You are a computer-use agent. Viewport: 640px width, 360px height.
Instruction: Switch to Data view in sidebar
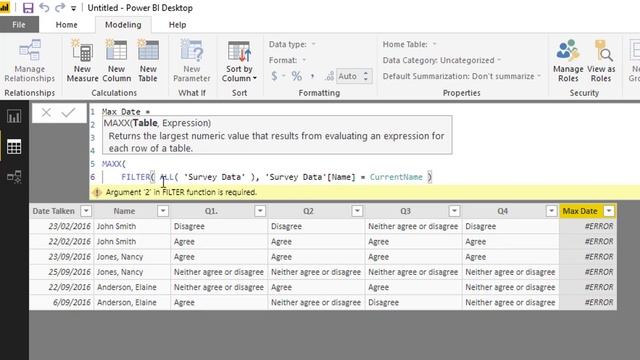[x=14, y=147]
